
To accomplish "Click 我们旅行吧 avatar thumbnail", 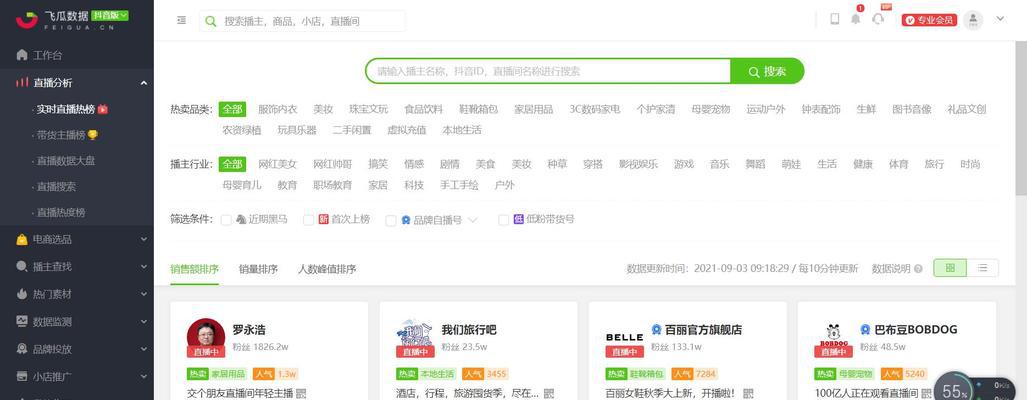I will pos(415,337).
